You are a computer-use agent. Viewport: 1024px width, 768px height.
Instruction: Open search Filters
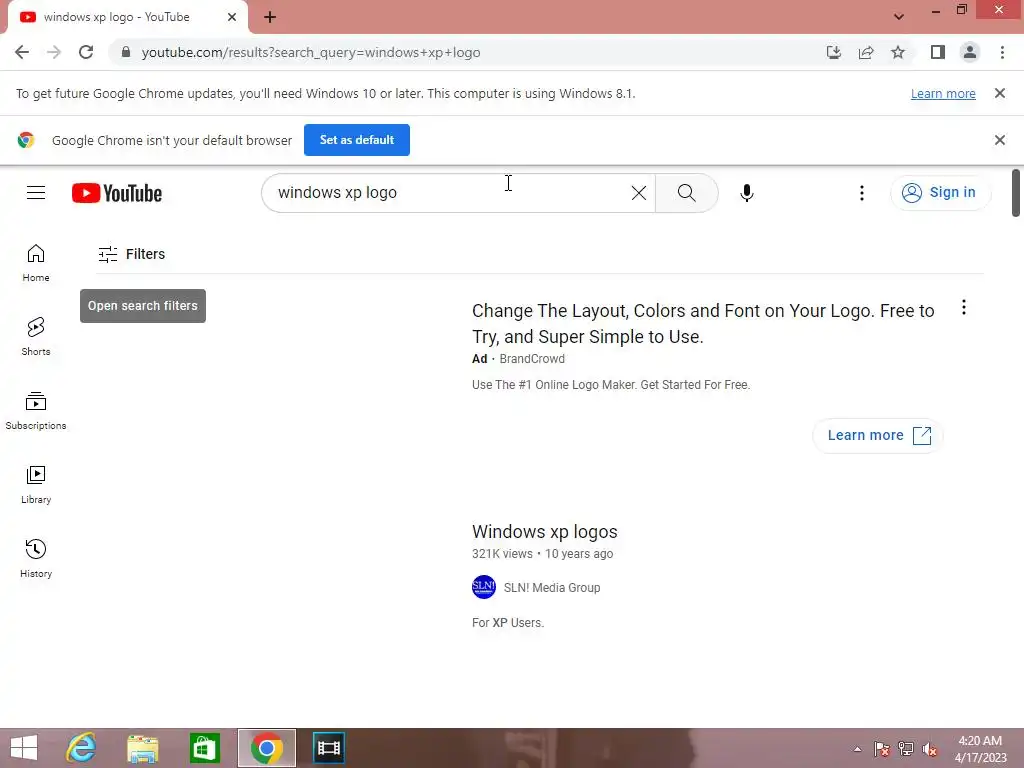click(131, 254)
